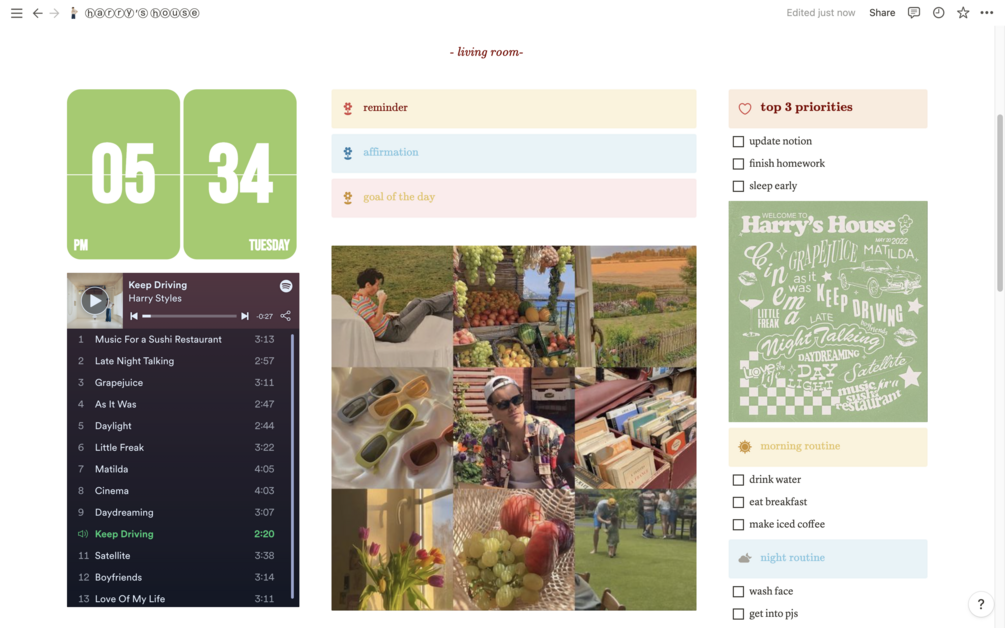Click the 05 hour clock widget

coord(124,174)
